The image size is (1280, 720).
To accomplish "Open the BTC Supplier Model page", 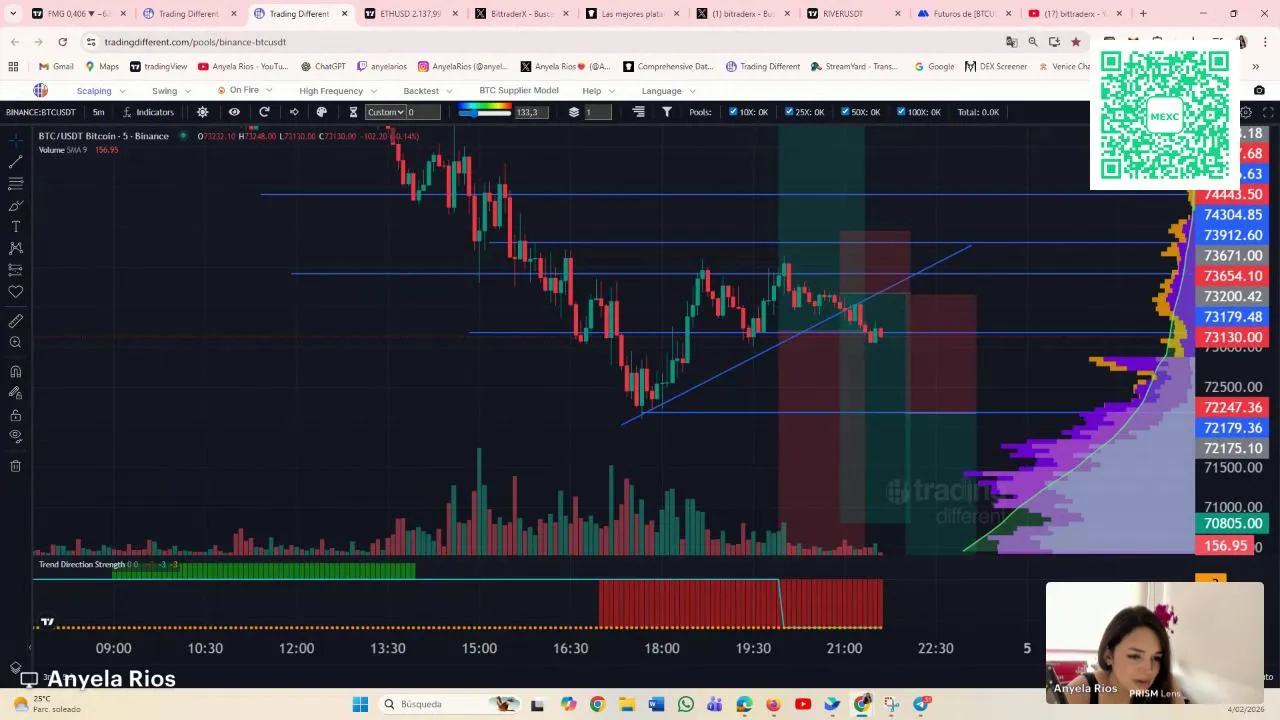I will 518,90.
